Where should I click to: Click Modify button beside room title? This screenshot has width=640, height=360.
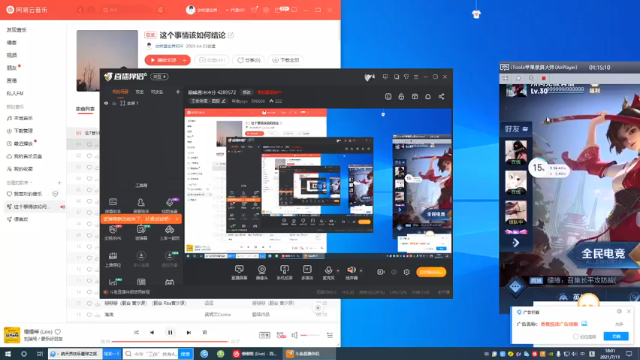coord(246,92)
